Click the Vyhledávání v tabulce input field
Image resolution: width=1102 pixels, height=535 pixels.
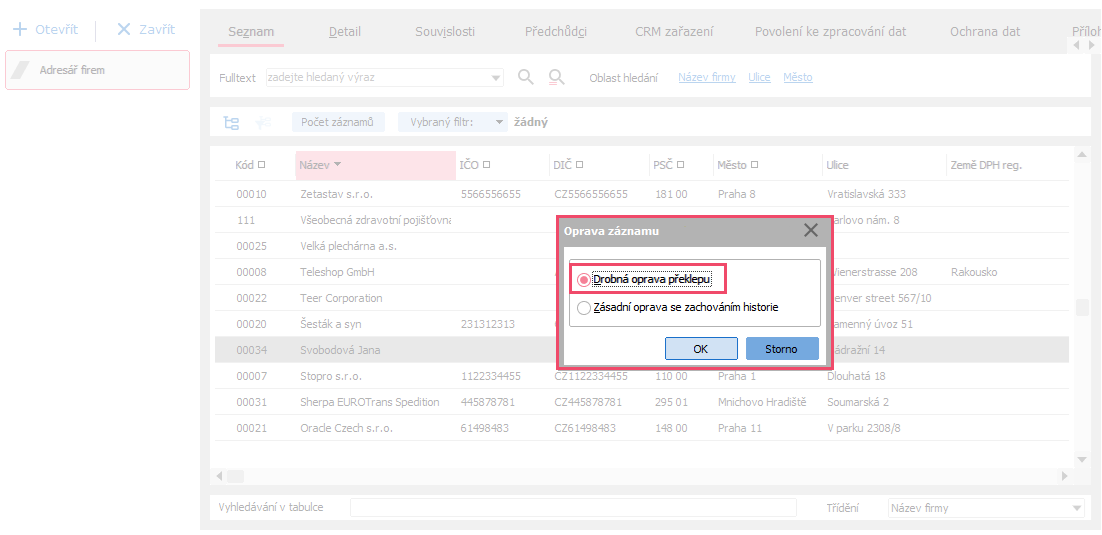click(572, 508)
